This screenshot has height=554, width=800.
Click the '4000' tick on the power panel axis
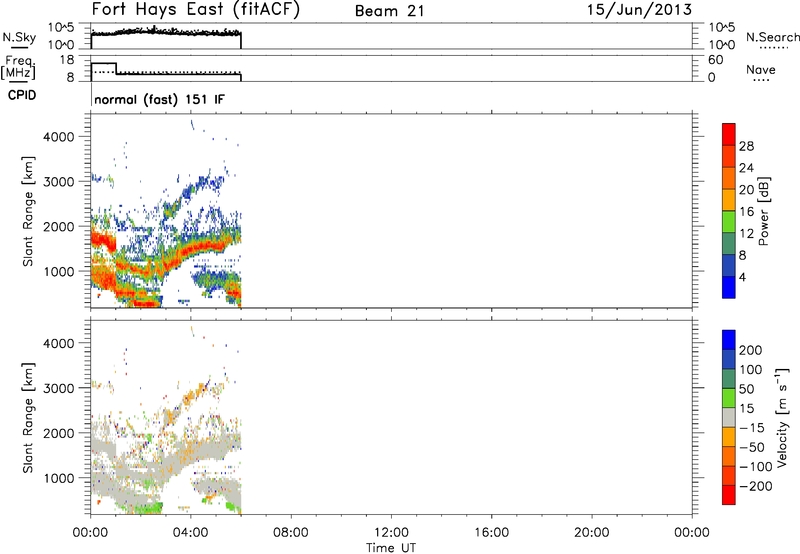59,137
